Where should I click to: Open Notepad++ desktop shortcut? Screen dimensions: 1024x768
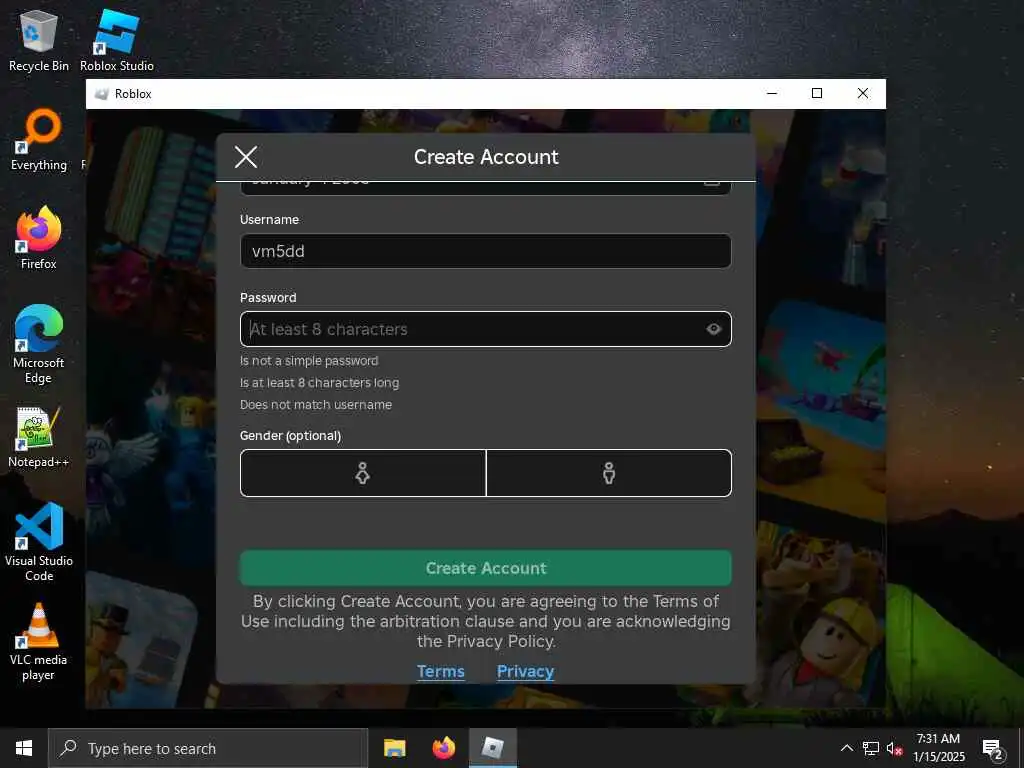click(39, 437)
